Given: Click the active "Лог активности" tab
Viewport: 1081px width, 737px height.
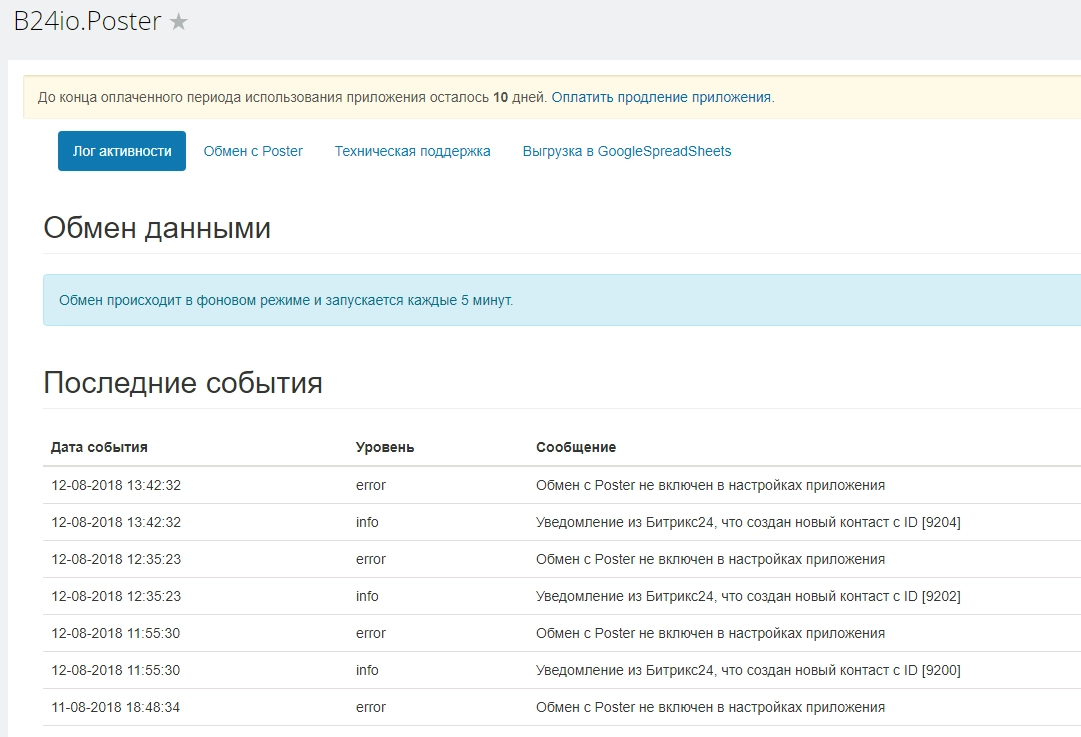Looking at the screenshot, I should tap(121, 150).
